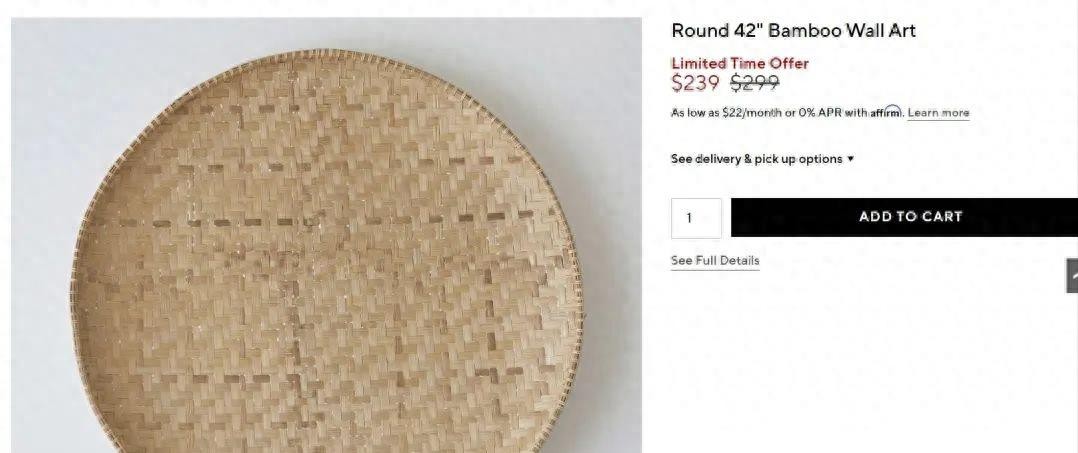Select the $239 sale price
This screenshot has width=1078, height=453.
coord(695,84)
